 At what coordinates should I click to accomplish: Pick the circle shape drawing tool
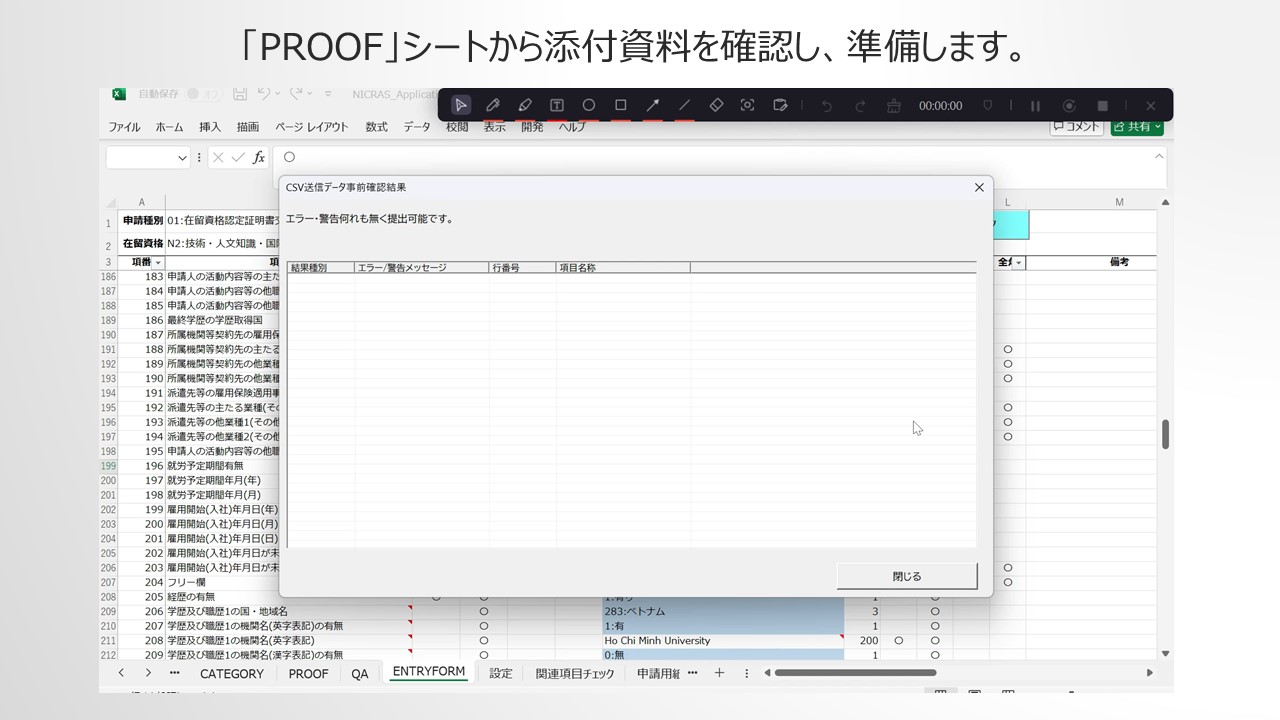coord(589,105)
